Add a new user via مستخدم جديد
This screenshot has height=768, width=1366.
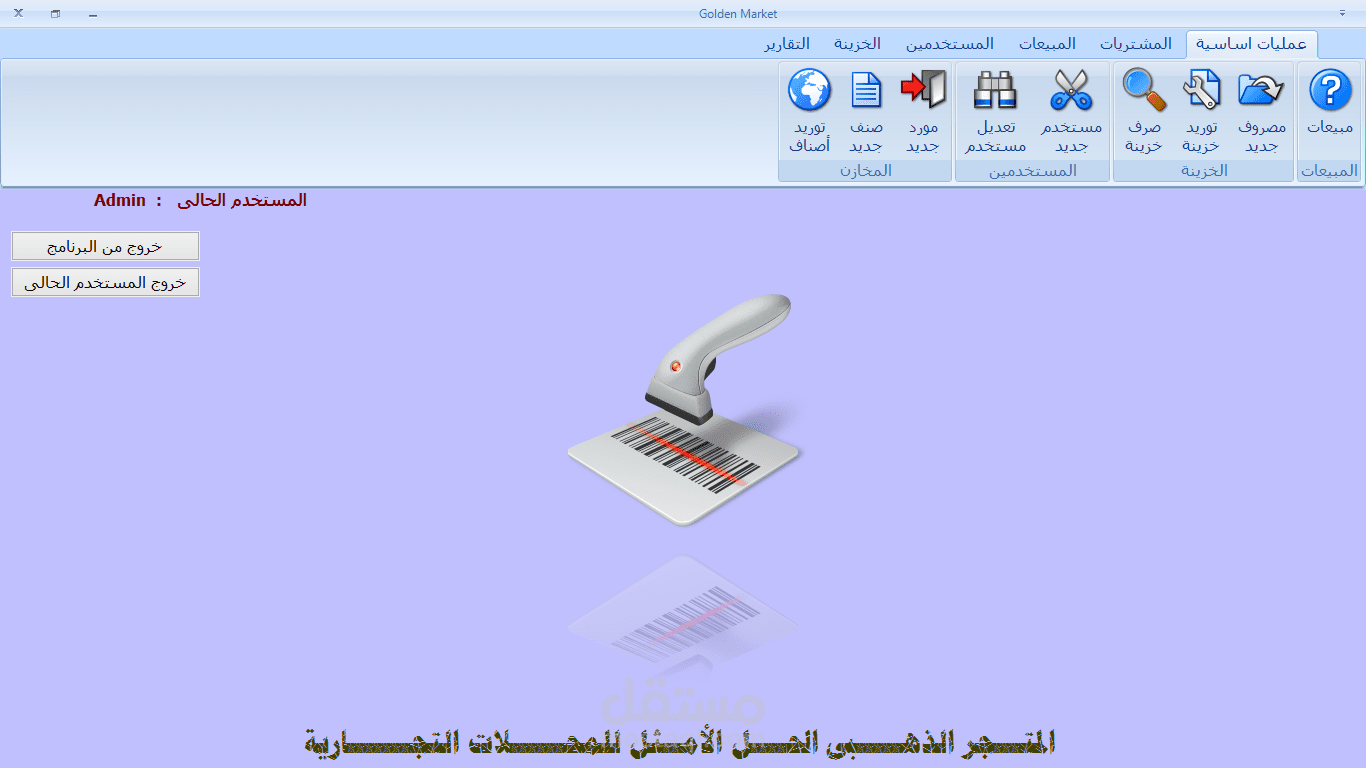point(1071,111)
